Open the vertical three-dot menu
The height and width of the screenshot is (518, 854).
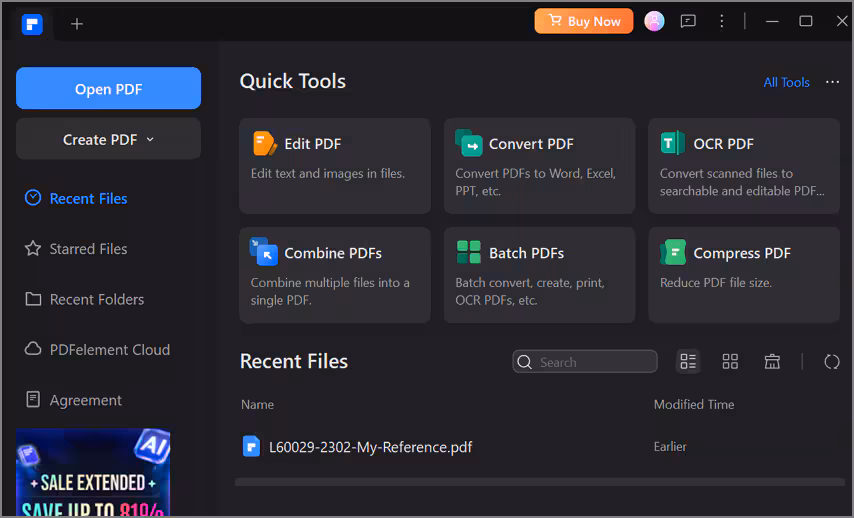click(722, 21)
